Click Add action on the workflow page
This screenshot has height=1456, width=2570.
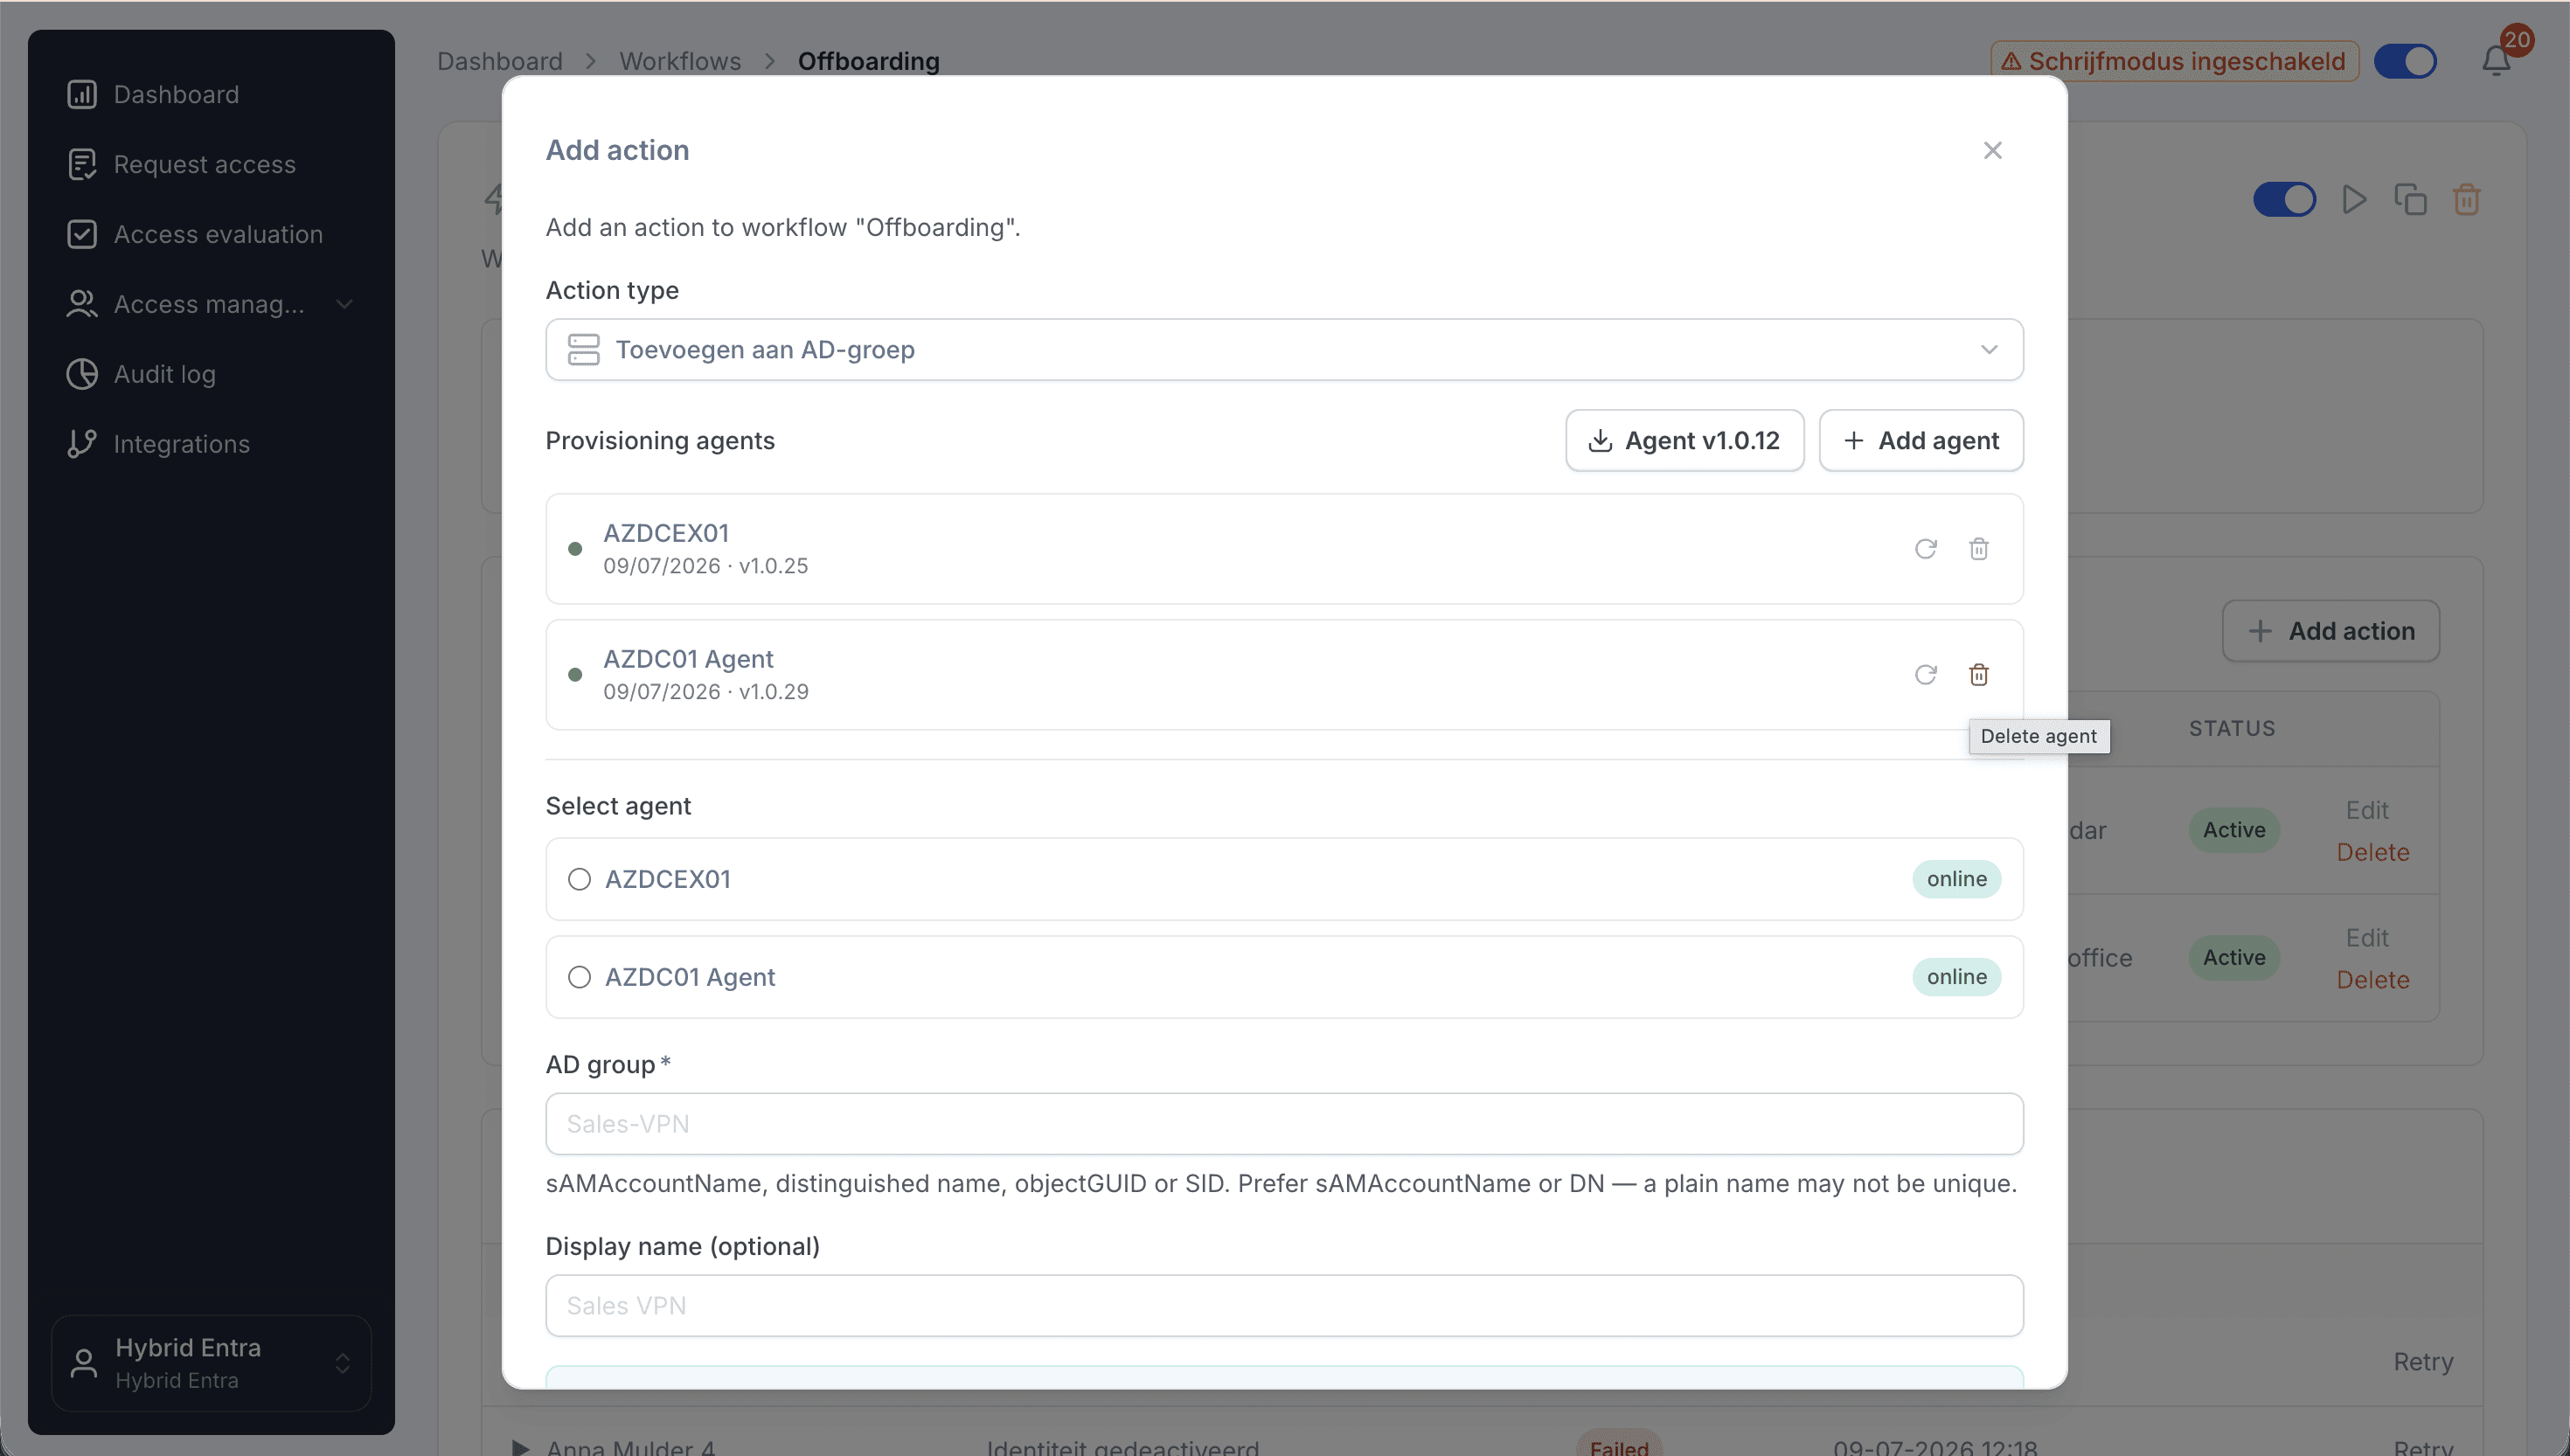pyautogui.click(x=2331, y=631)
